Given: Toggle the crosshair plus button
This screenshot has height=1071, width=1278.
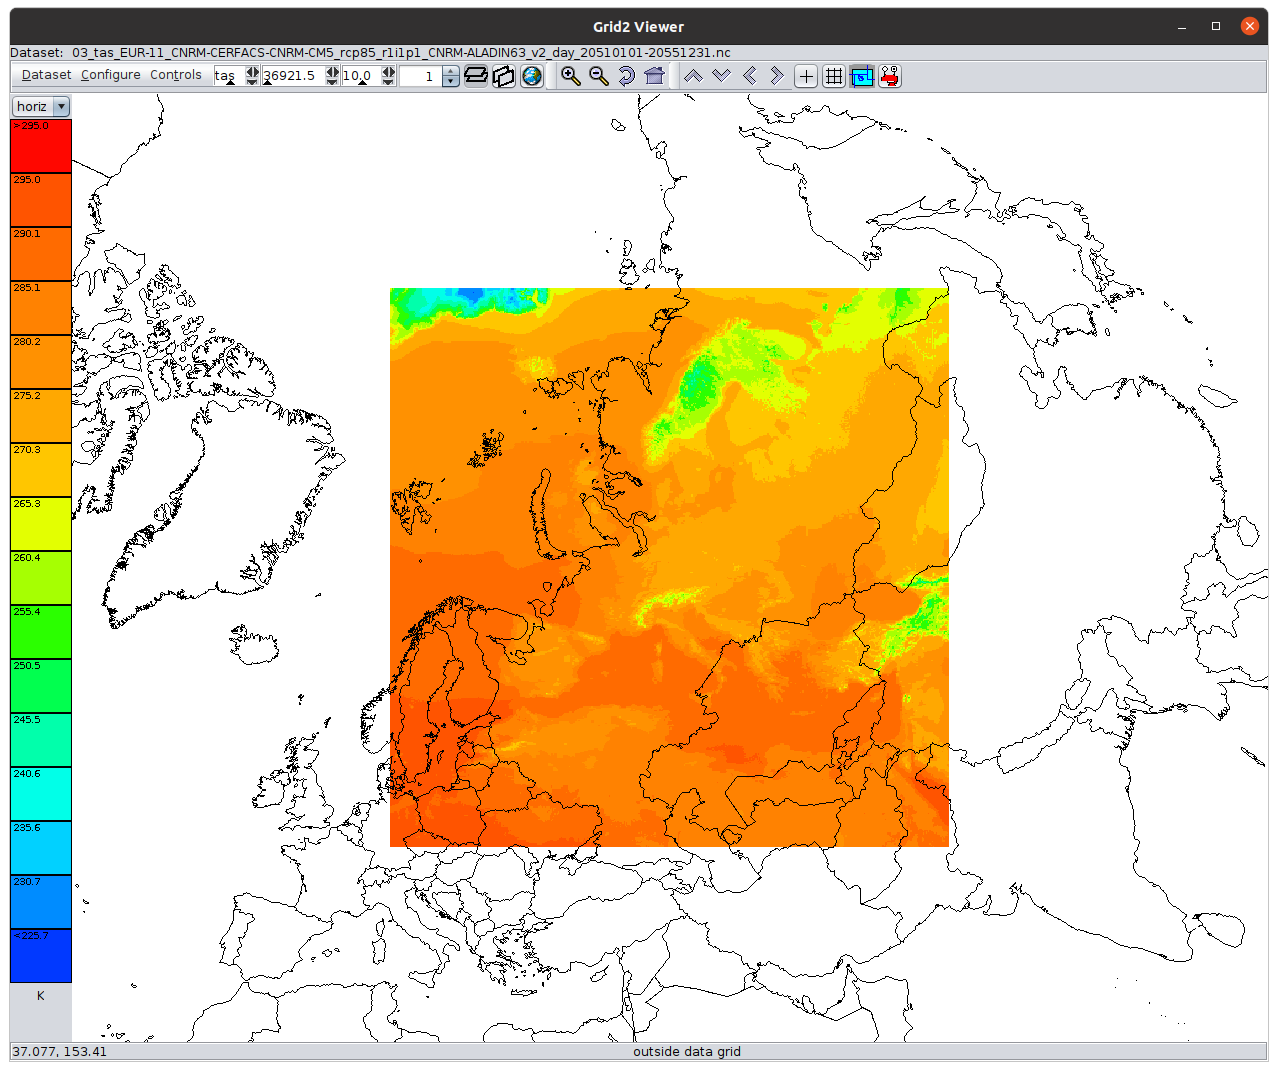Looking at the screenshot, I should 806,76.
